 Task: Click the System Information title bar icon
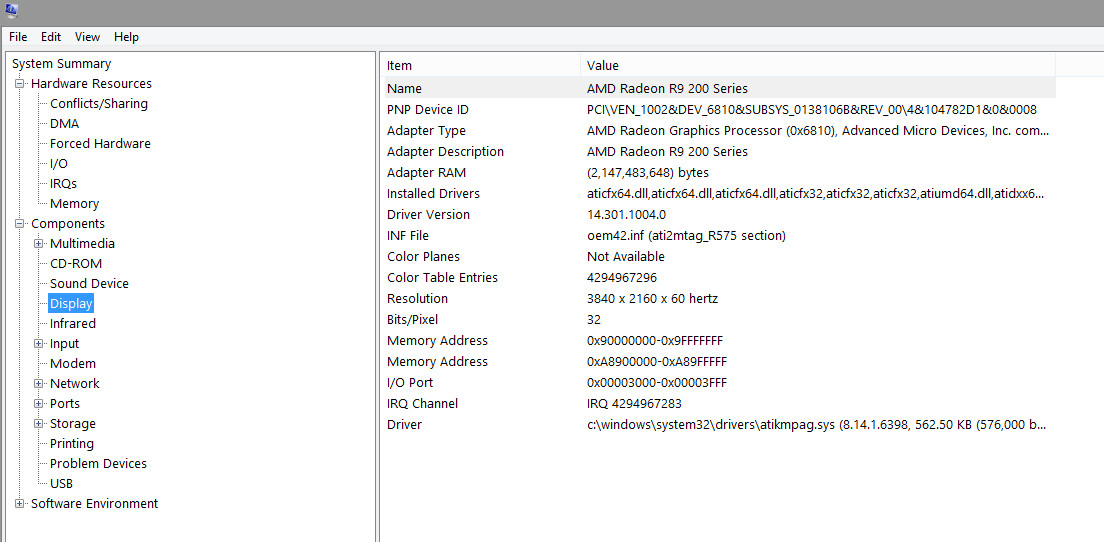coord(11,10)
